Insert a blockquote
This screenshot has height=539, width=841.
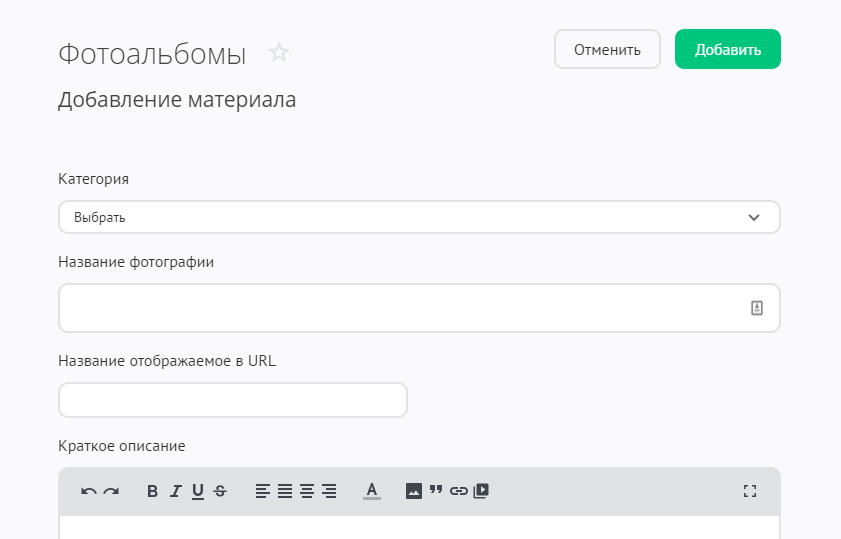(x=436, y=491)
